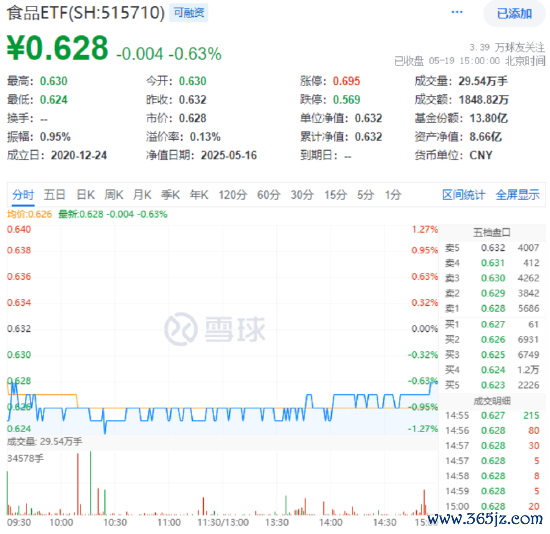The height and width of the screenshot is (534, 550).
Task: Click 溢价率 value 0.13%
Action: pyautogui.click(x=205, y=137)
